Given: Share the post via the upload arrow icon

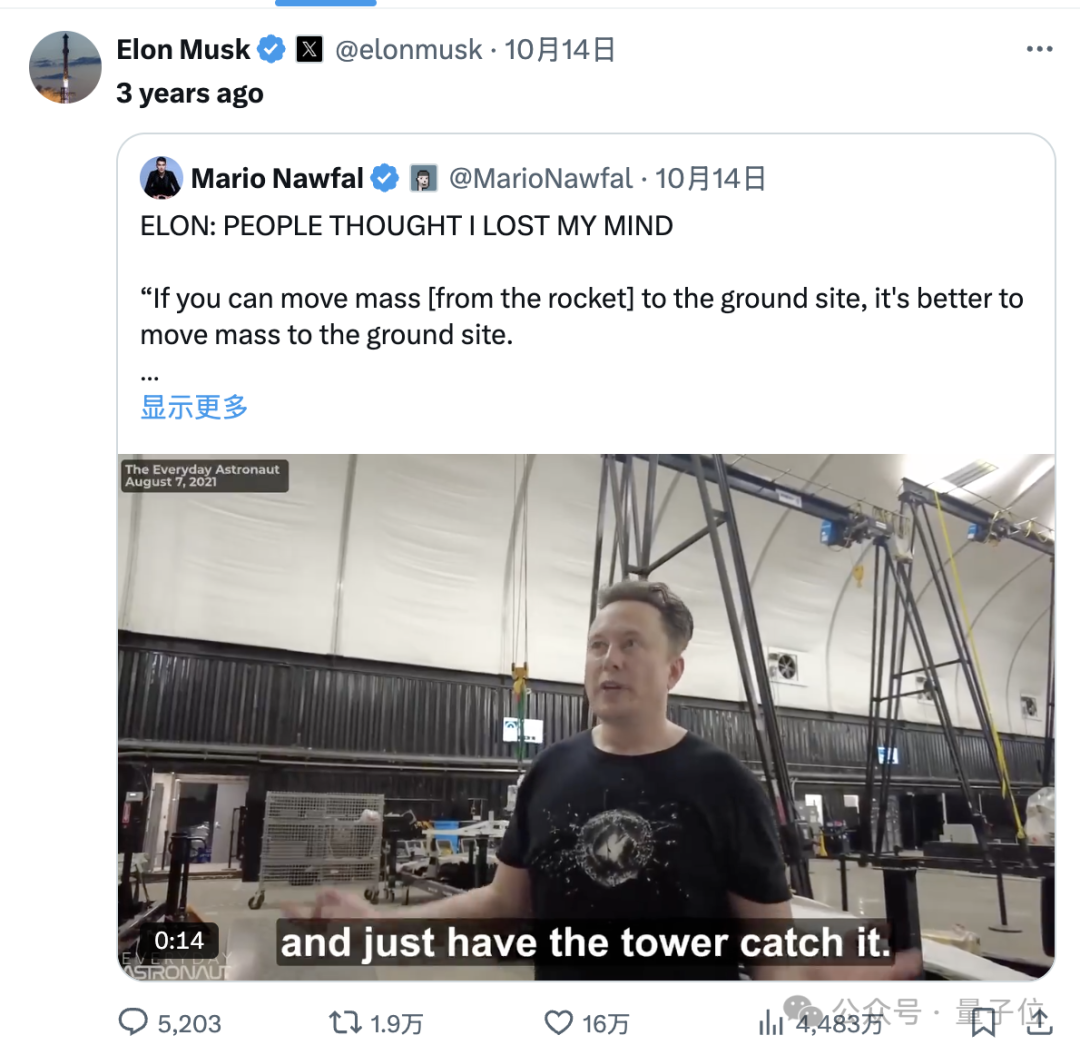Looking at the screenshot, I should [x=1039, y=1022].
